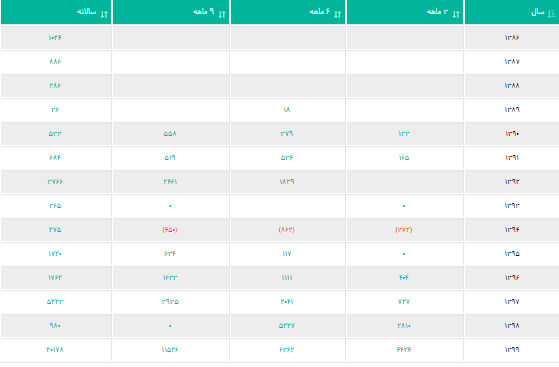Click sort arrows of the ۳ ماهه column
Viewport: 559px width, 367px height.
[456, 14]
